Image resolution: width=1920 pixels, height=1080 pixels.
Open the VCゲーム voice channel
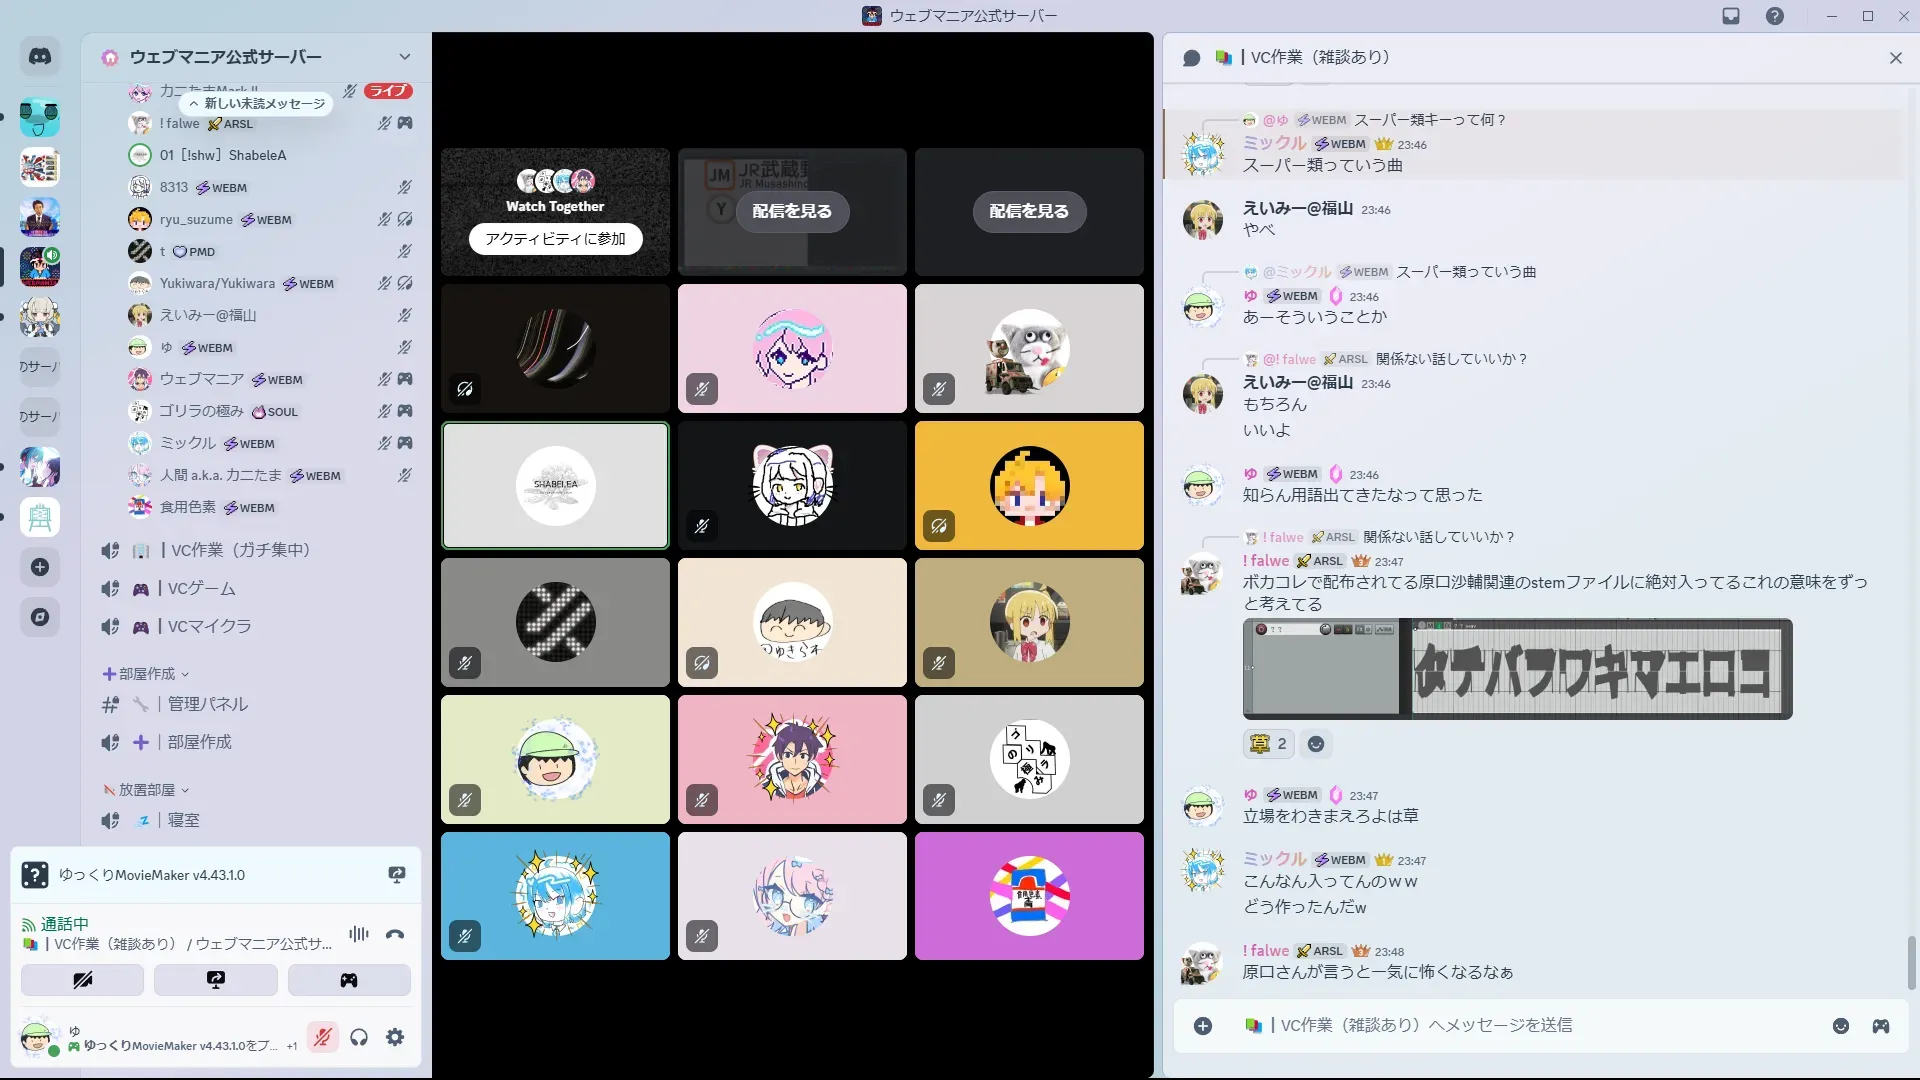tap(202, 589)
